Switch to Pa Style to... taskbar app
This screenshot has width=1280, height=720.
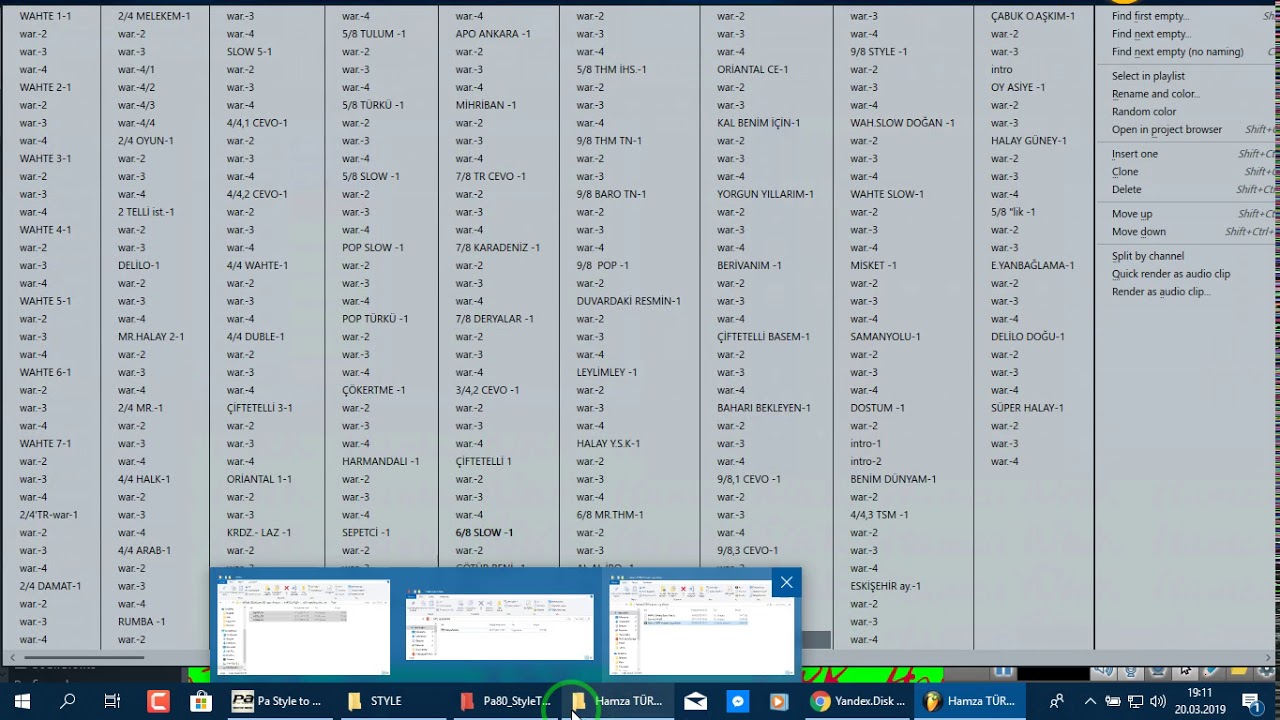277,701
